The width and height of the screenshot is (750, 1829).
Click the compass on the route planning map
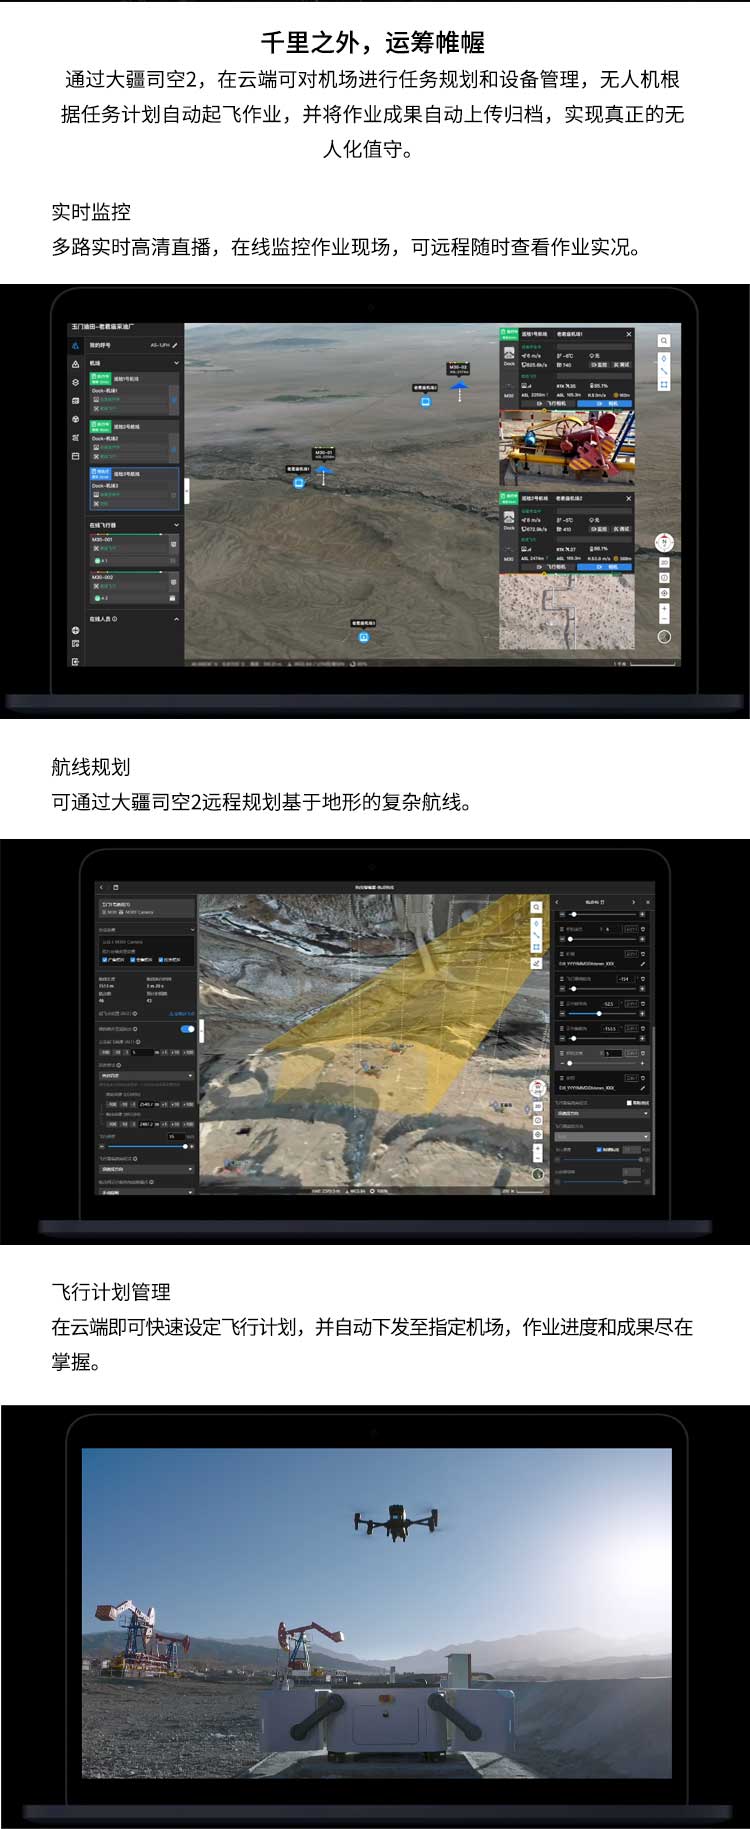[x=537, y=1088]
